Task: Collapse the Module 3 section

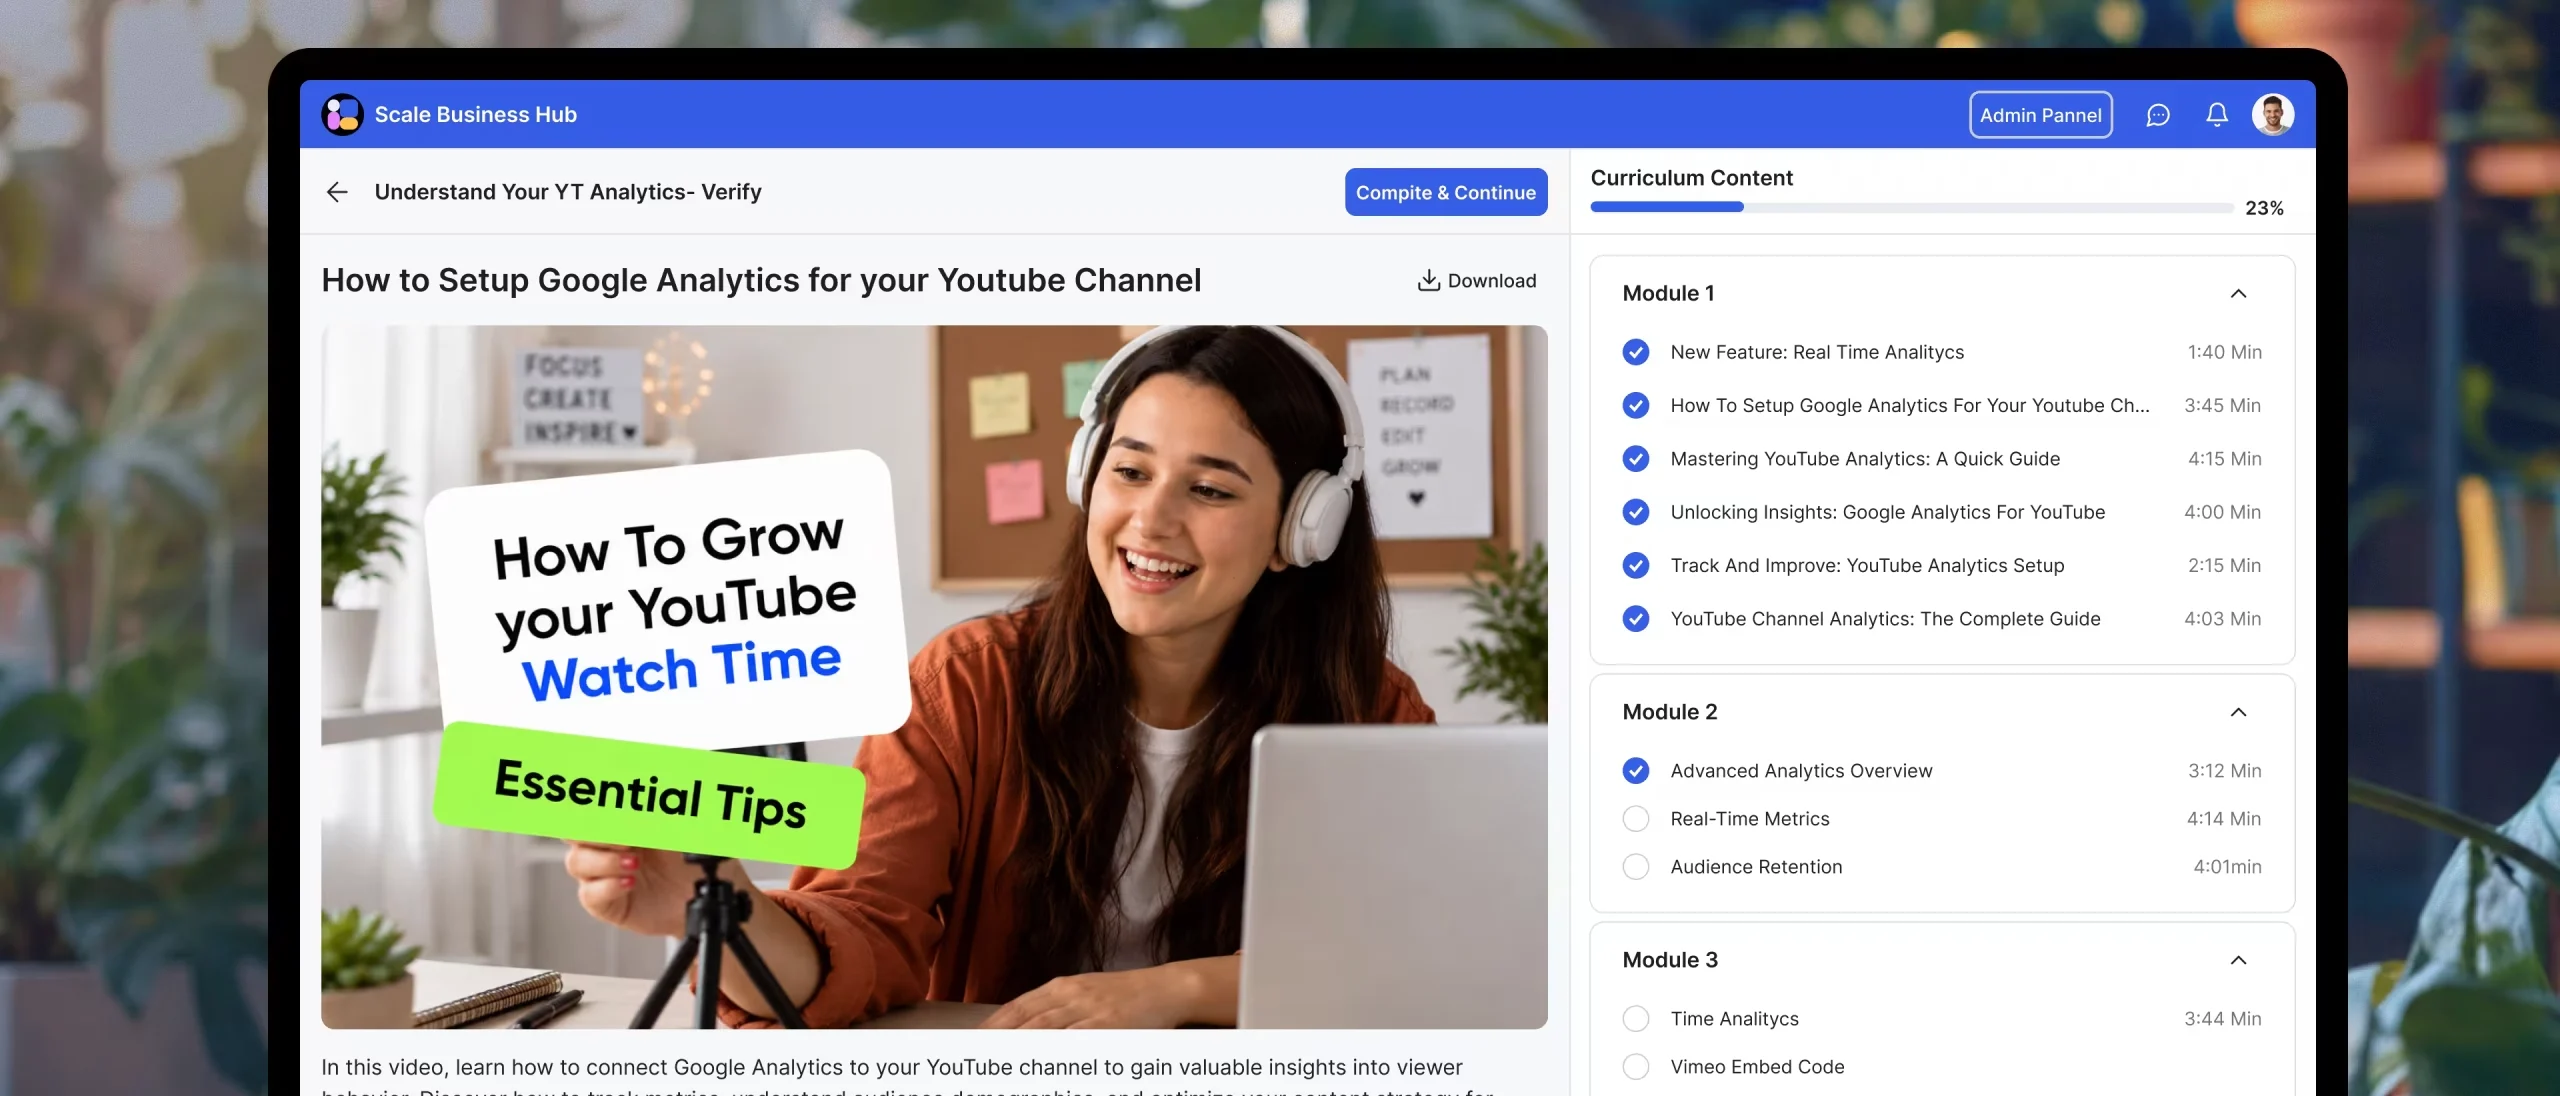Action: pyautogui.click(x=2238, y=960)
